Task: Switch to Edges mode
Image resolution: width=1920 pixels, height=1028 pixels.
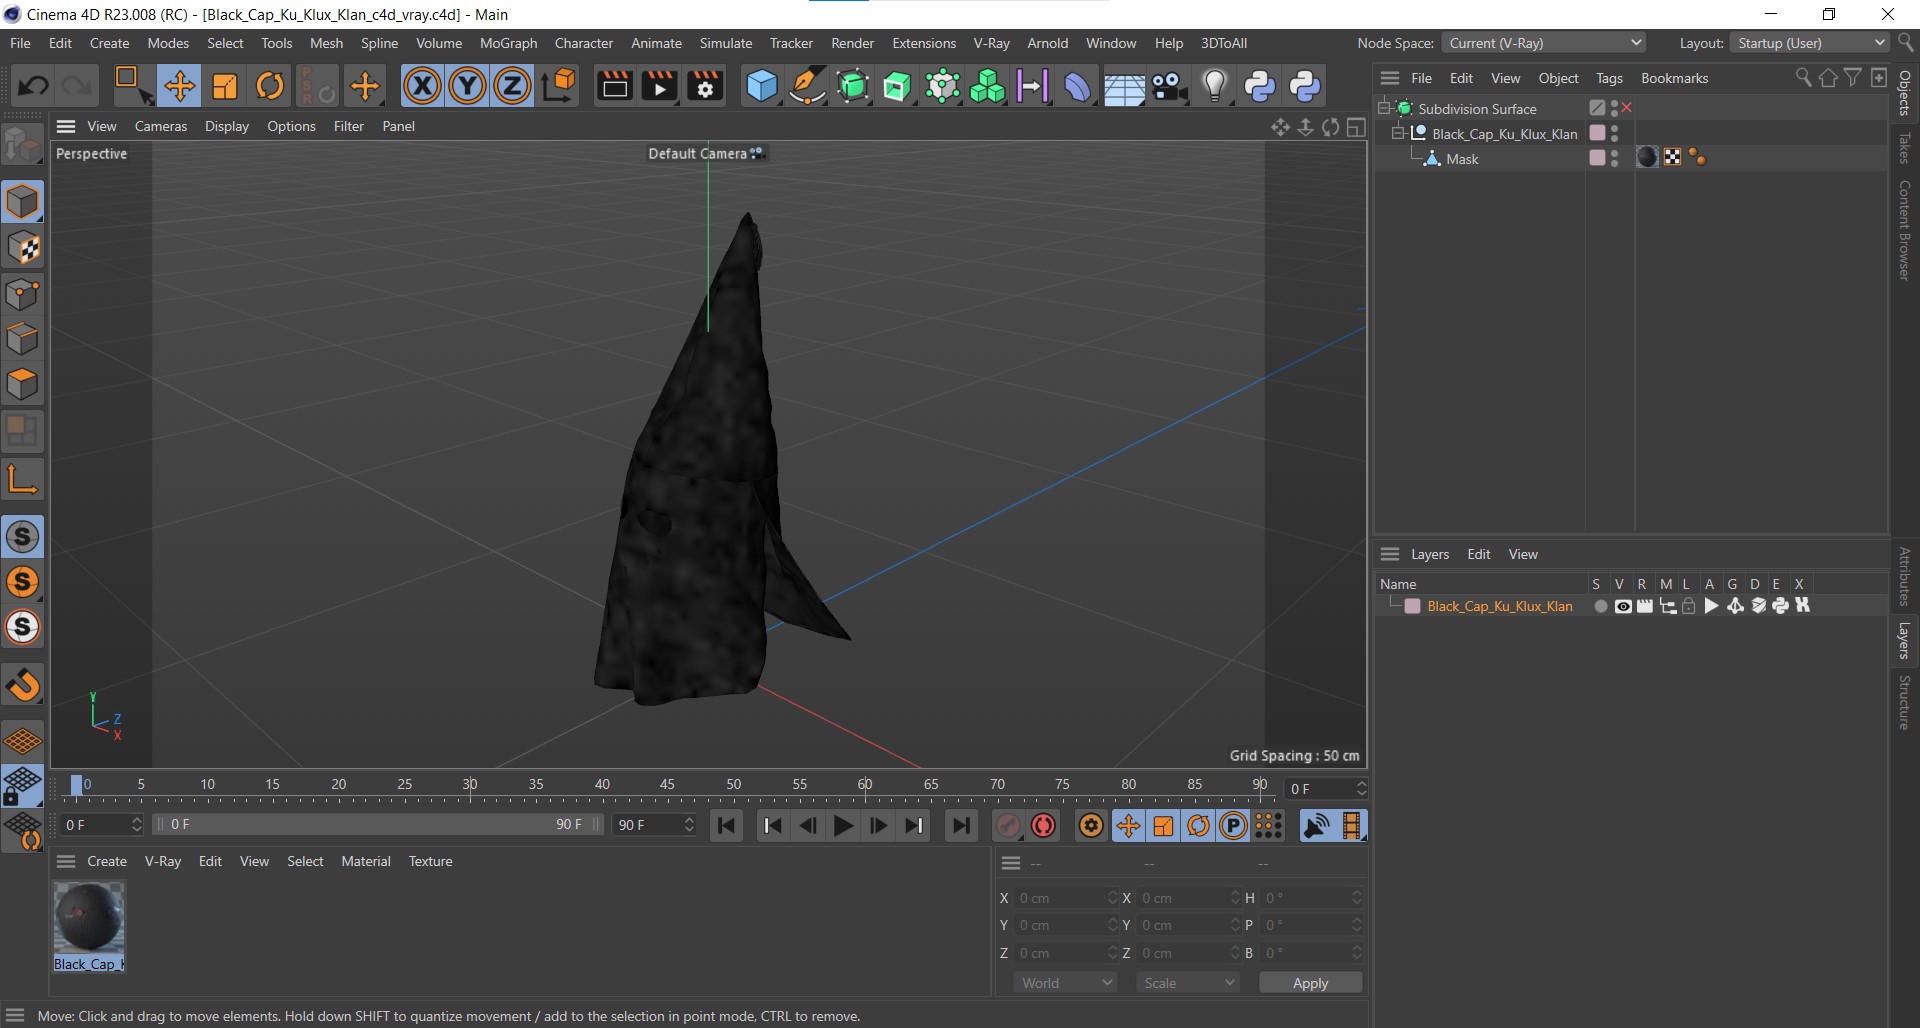Action: pyautogui.click(x=22, y=339)
